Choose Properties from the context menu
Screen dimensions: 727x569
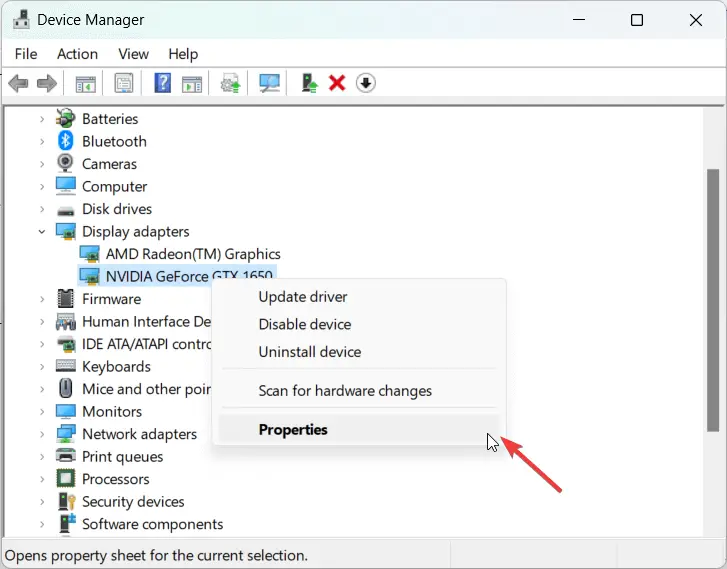[x=358, y=429]
